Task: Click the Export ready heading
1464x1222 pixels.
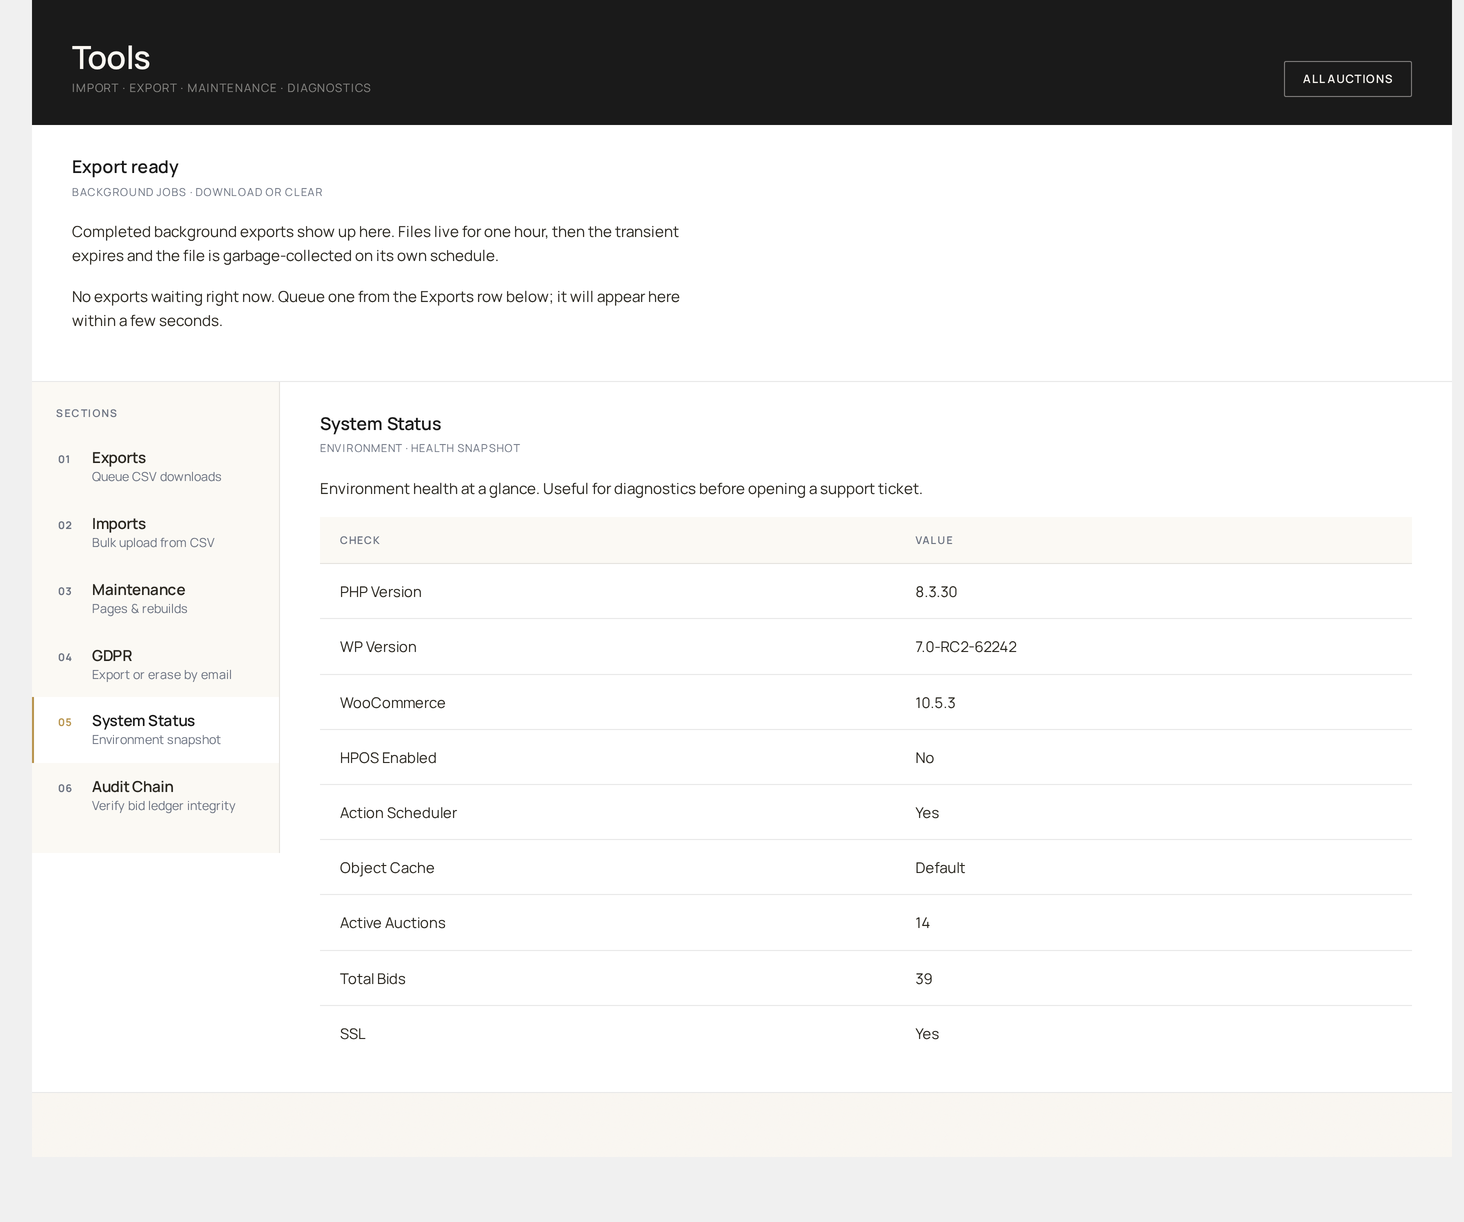Action: [x=125, y=167]
